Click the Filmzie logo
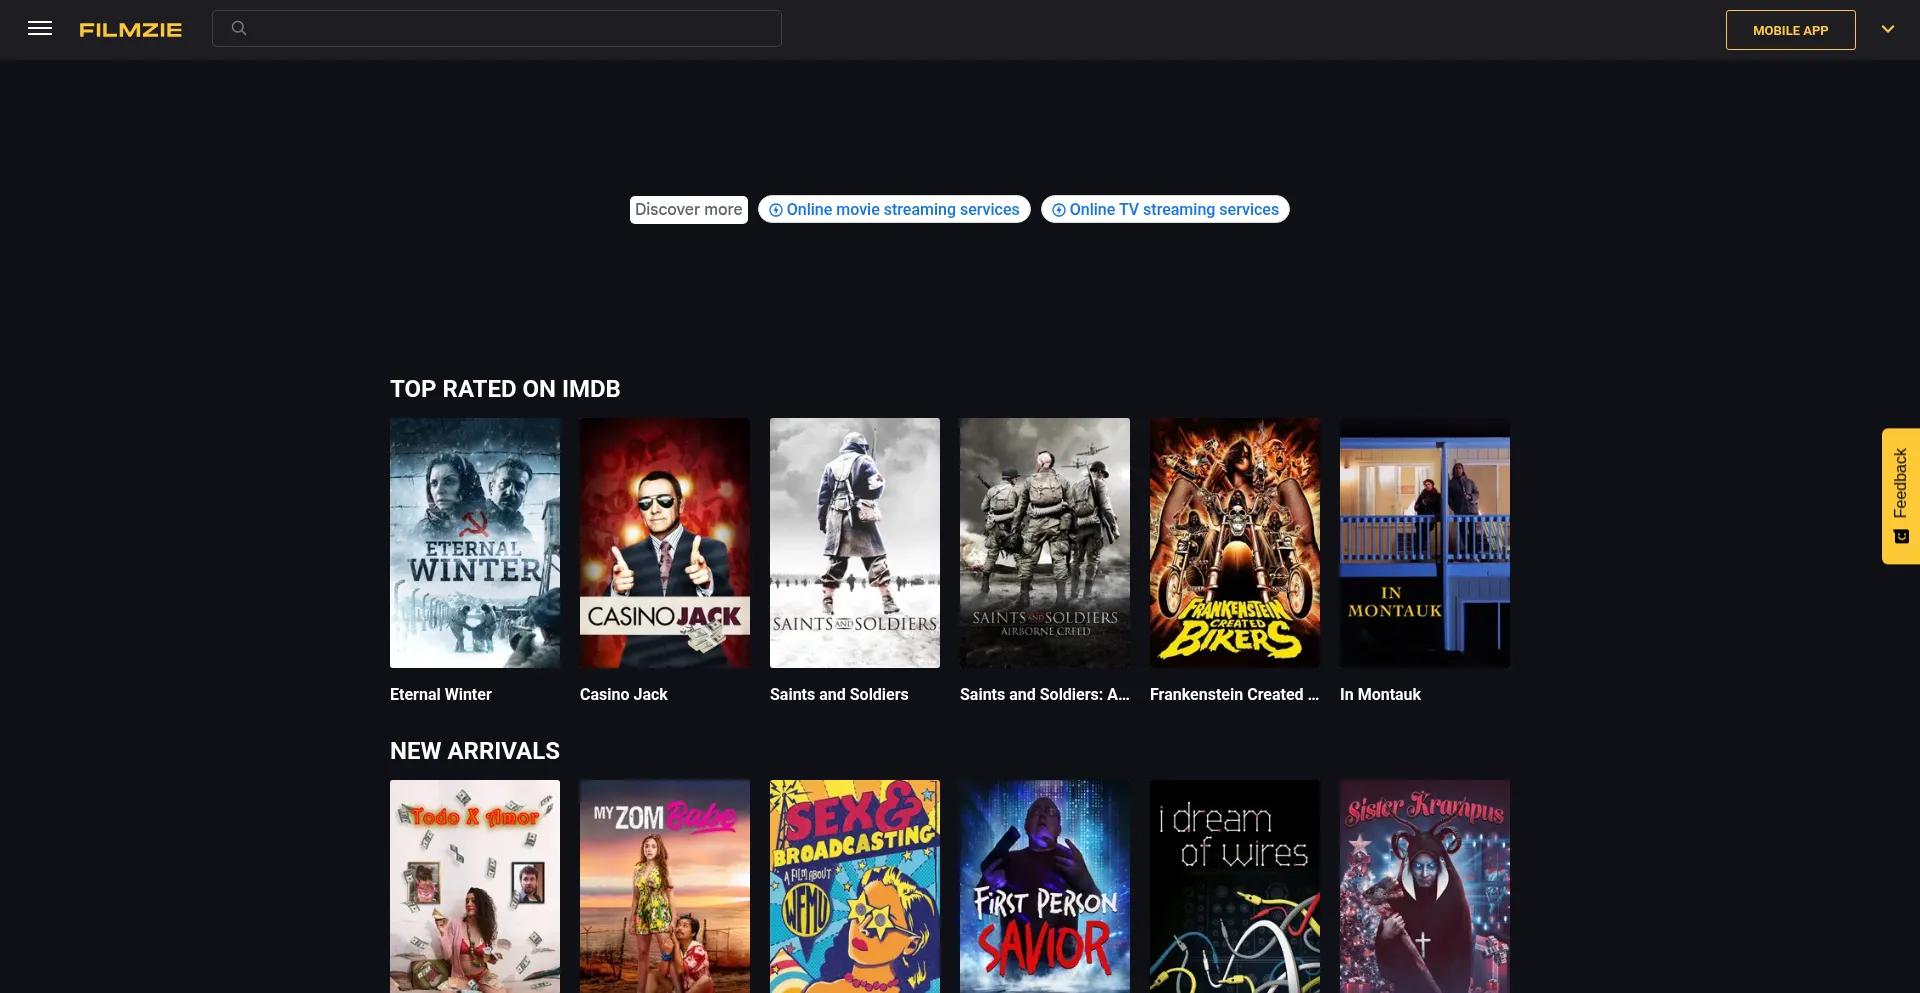 [x=130, y=29]
